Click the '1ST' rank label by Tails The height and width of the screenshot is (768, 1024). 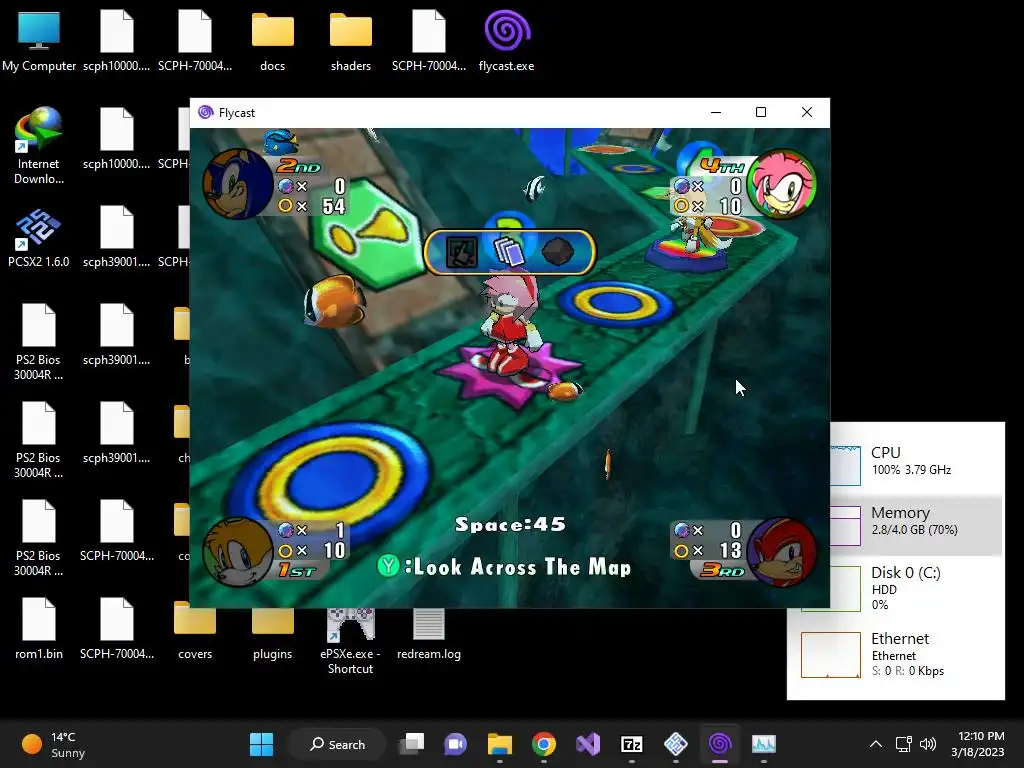298,571
